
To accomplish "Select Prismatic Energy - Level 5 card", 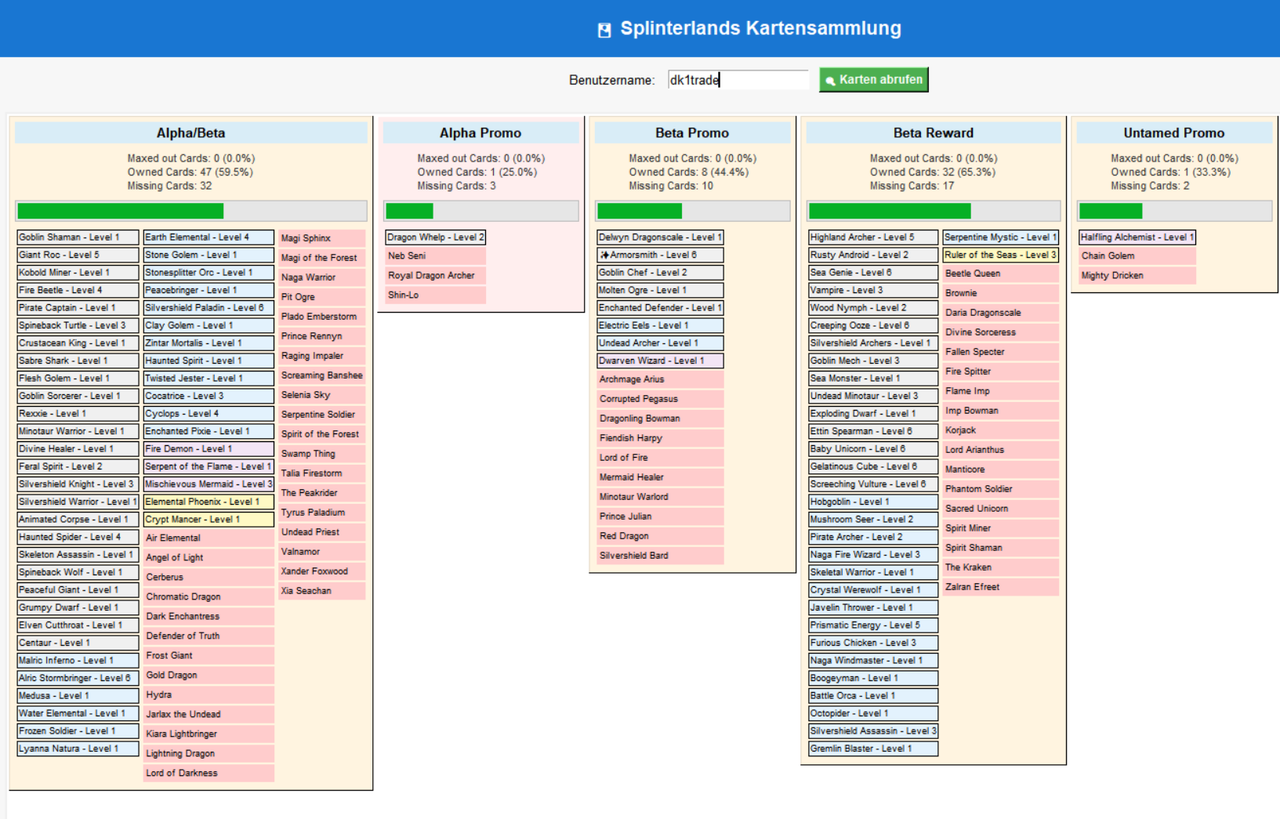I will [x=873, y=625].
